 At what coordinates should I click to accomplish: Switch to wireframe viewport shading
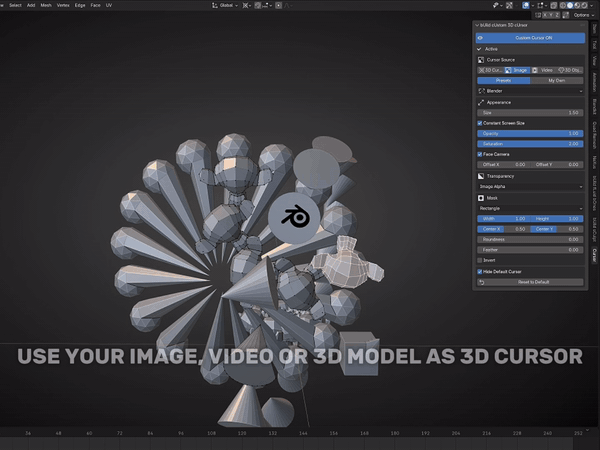[563, 5]
